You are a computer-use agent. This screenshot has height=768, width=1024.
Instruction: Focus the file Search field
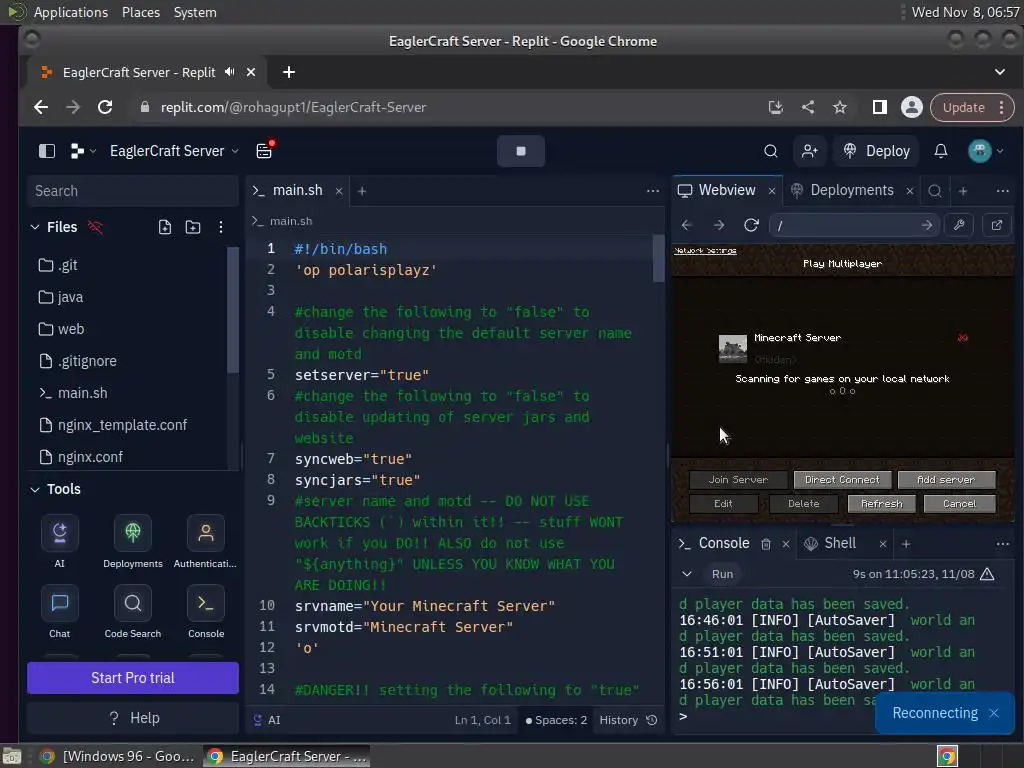point(133,191)
